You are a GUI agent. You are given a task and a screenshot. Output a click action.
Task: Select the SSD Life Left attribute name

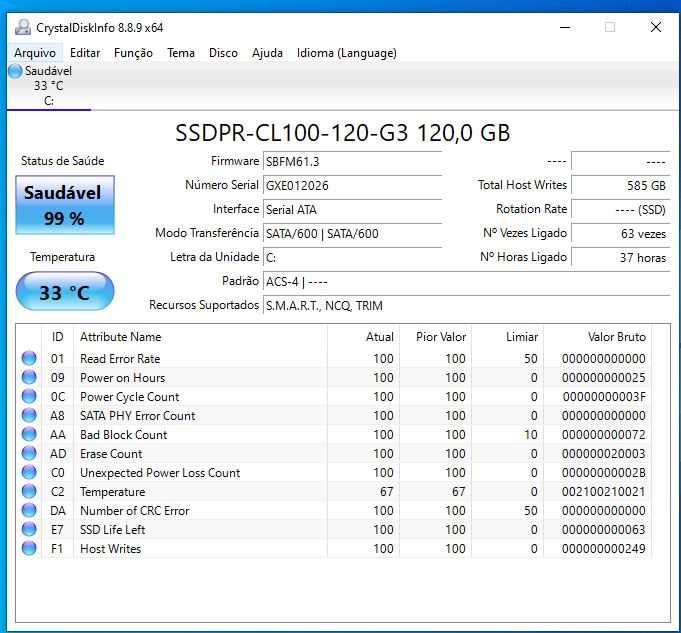(x=112, y=530)
